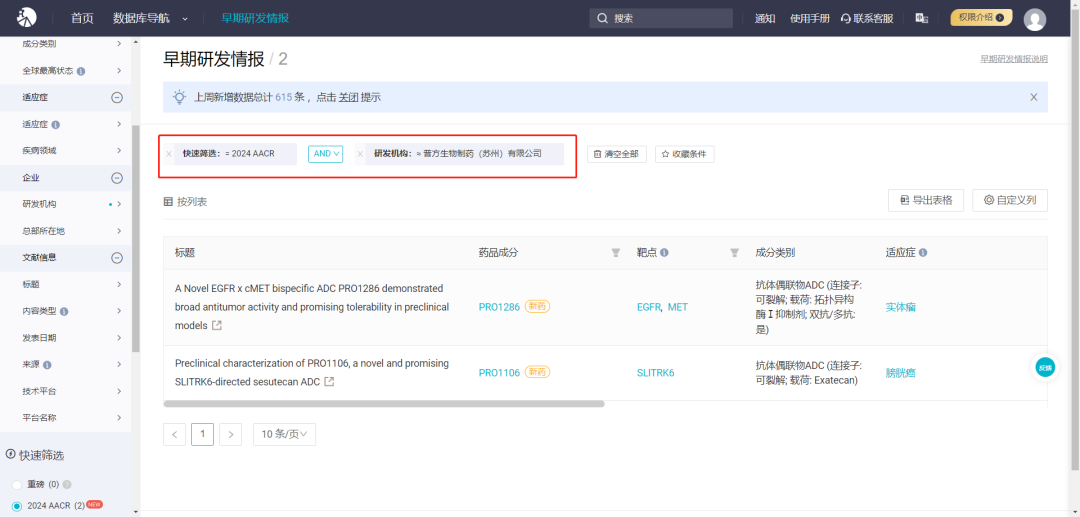Click the 实体瘤 indication link
The width and height of the screenshot is (1080, 517).
[x=900, y=307]
